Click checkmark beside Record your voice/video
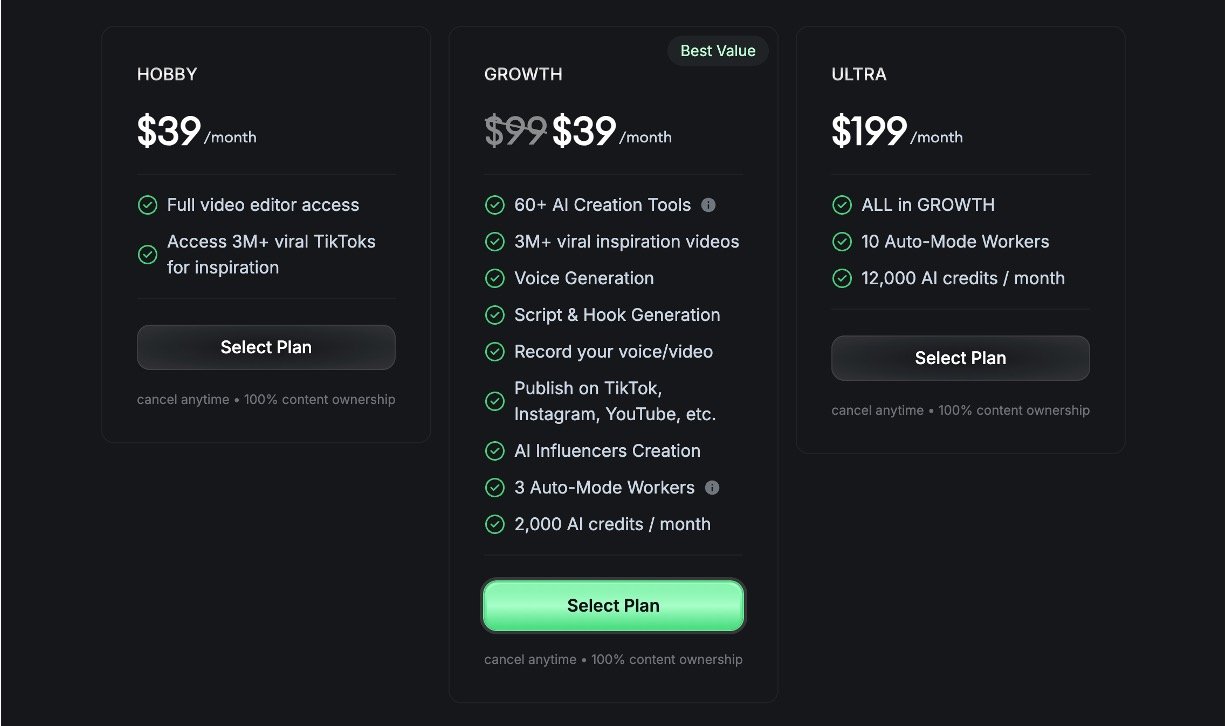1226x726 pixels. pos(494,352)
